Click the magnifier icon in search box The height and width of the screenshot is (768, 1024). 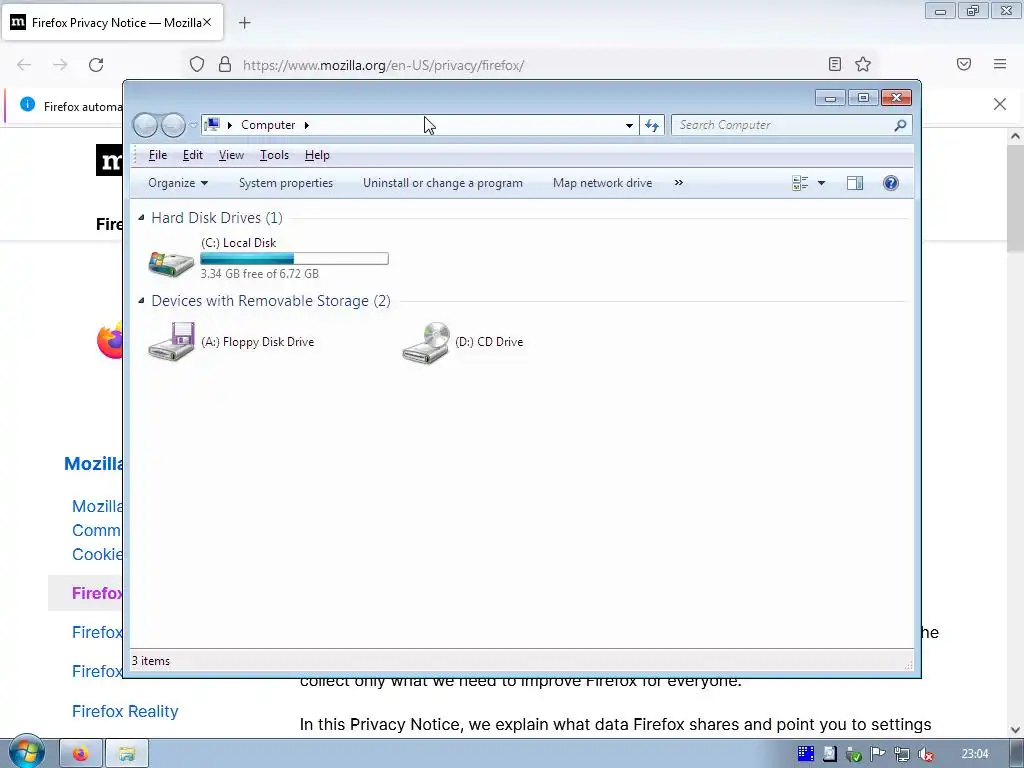click(x=900, y=125)
